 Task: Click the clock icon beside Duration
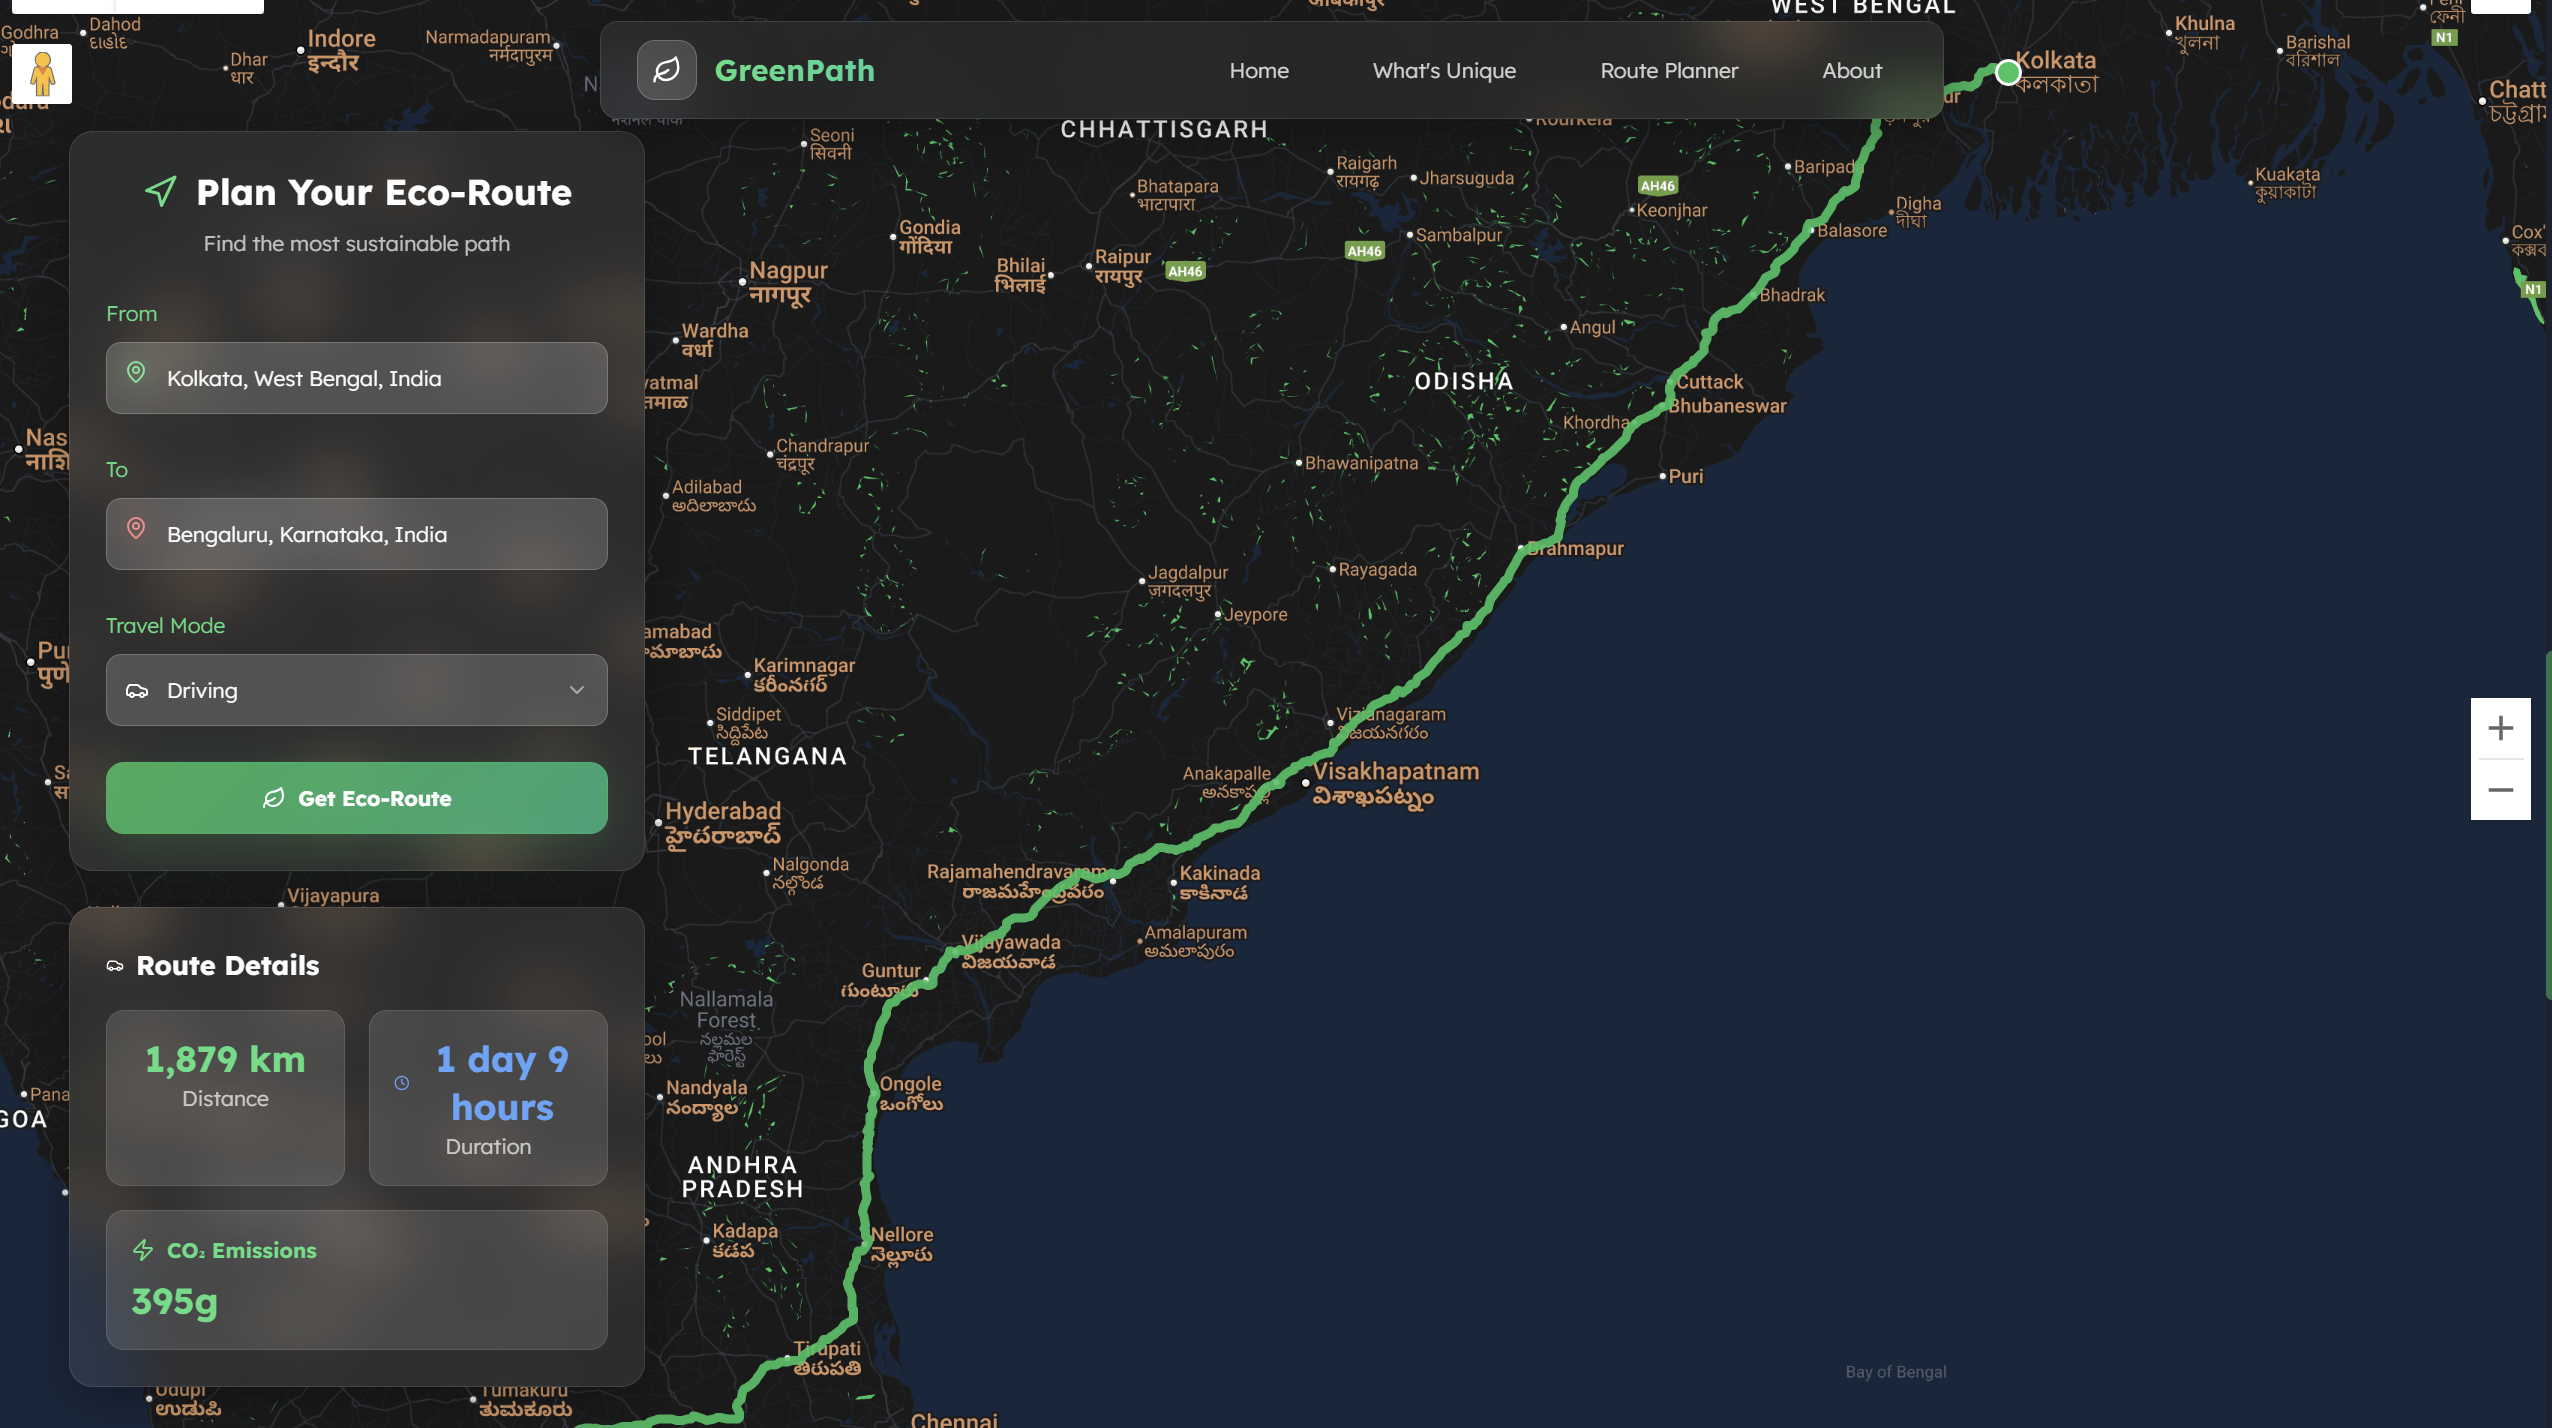pos(402,1083)
